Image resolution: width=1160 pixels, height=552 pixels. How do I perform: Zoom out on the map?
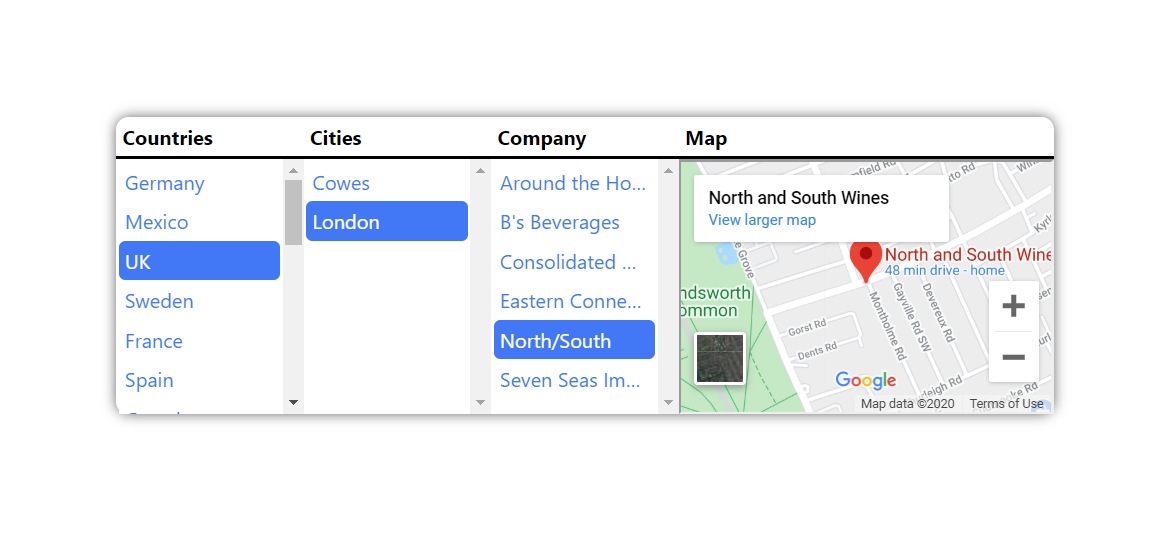click(1013, 357)
